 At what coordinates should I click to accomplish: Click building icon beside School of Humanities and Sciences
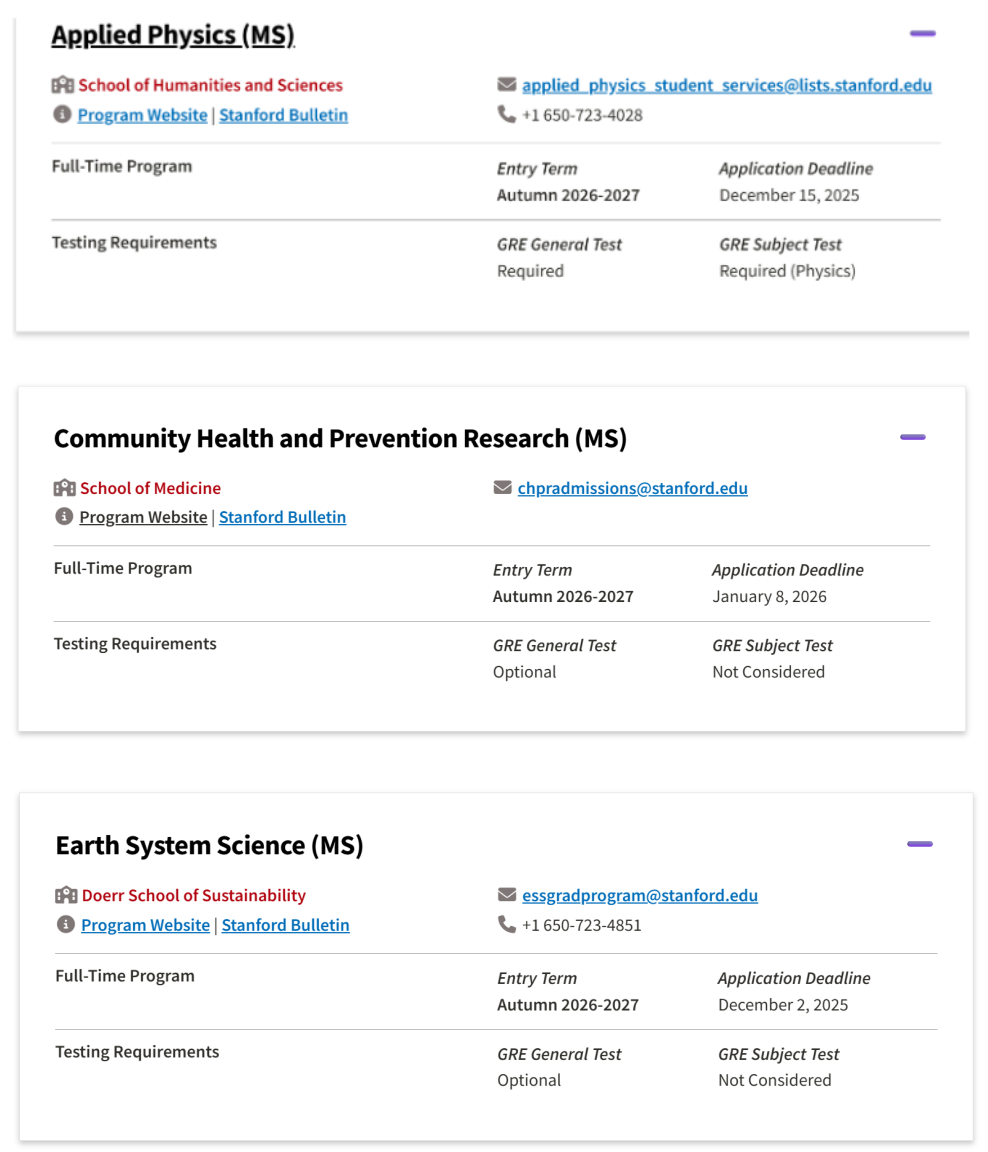coord(63,85)
